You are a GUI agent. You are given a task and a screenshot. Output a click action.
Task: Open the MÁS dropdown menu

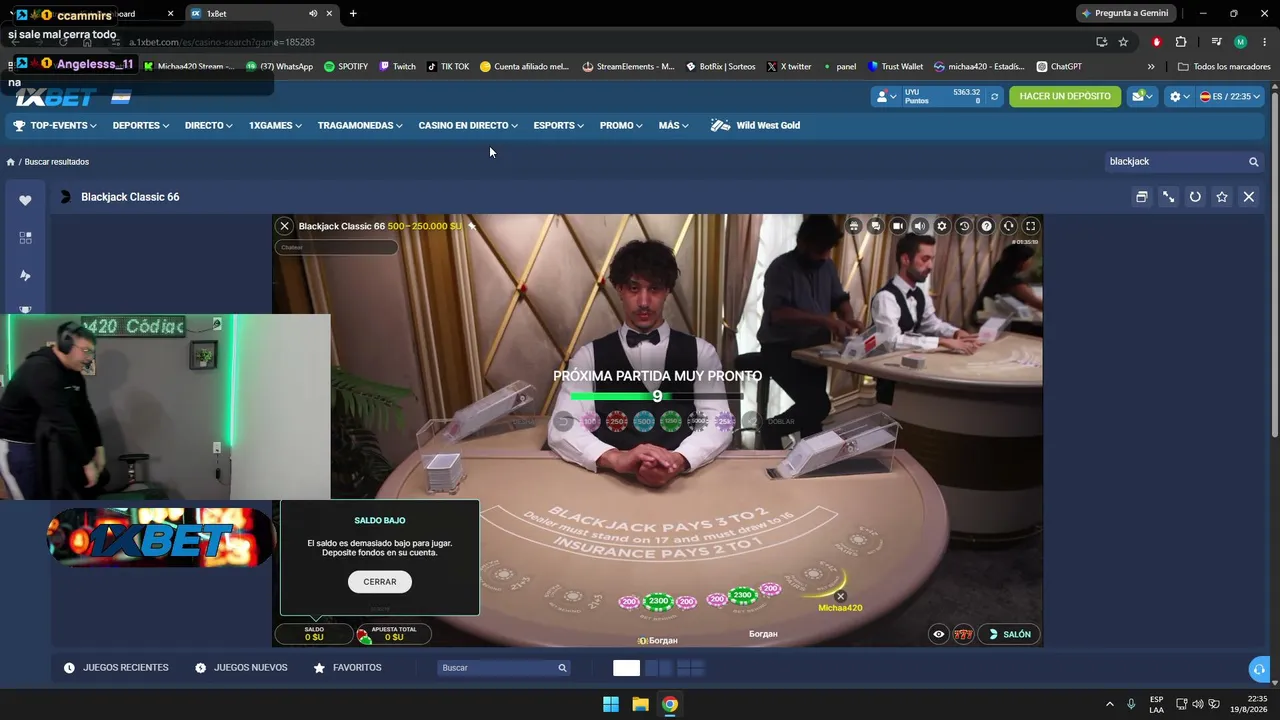click(x=674, y=126)
